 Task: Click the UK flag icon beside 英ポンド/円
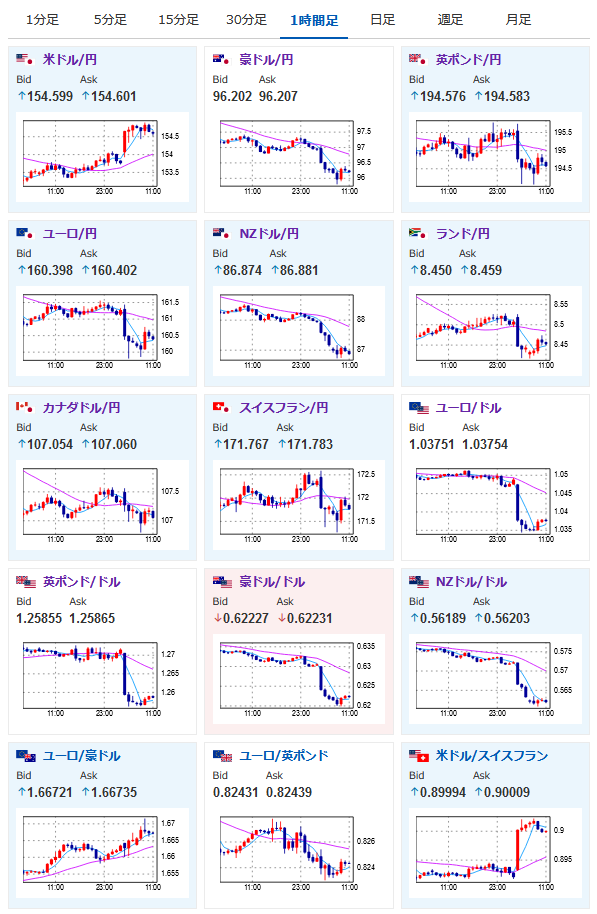(x=418, y=59)
